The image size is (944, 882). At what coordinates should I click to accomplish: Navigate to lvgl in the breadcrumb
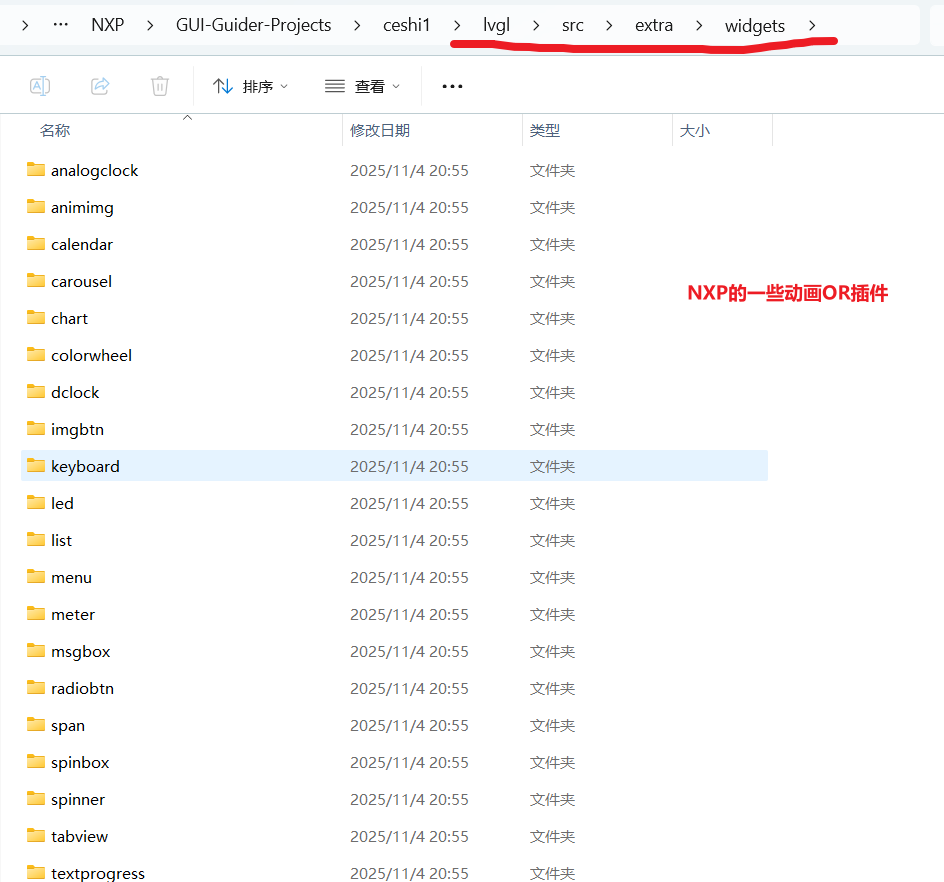(x=496, y=25)
